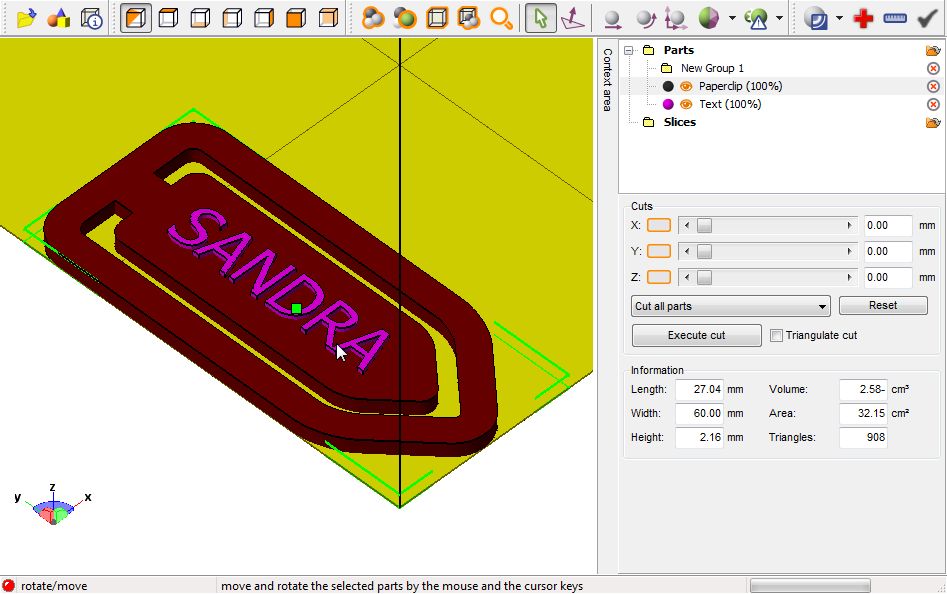Collapse the Parts tree node
Screen dimensions: 947x594
click(629, 51)
